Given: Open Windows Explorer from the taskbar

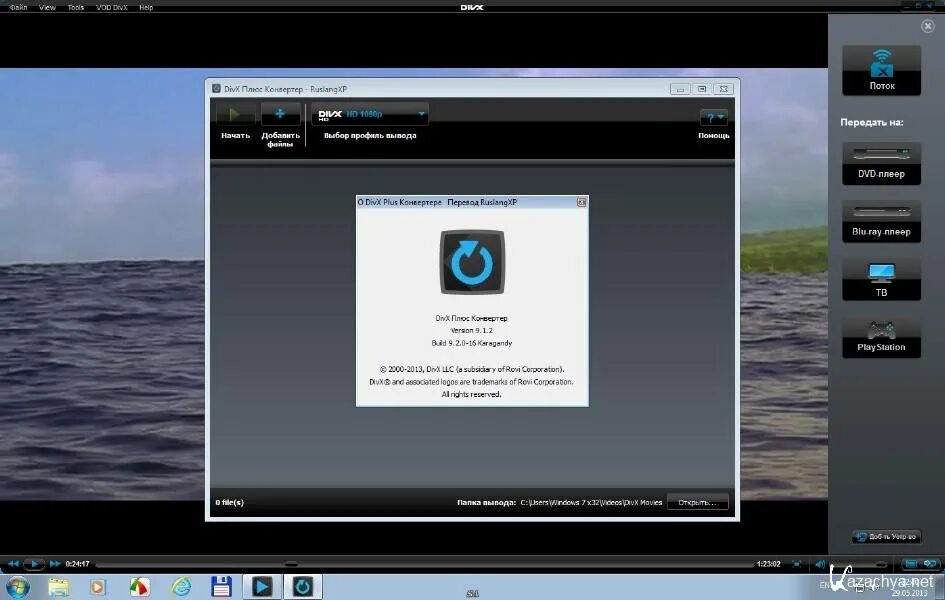Looking at the screenshot, I should (58, 587).
